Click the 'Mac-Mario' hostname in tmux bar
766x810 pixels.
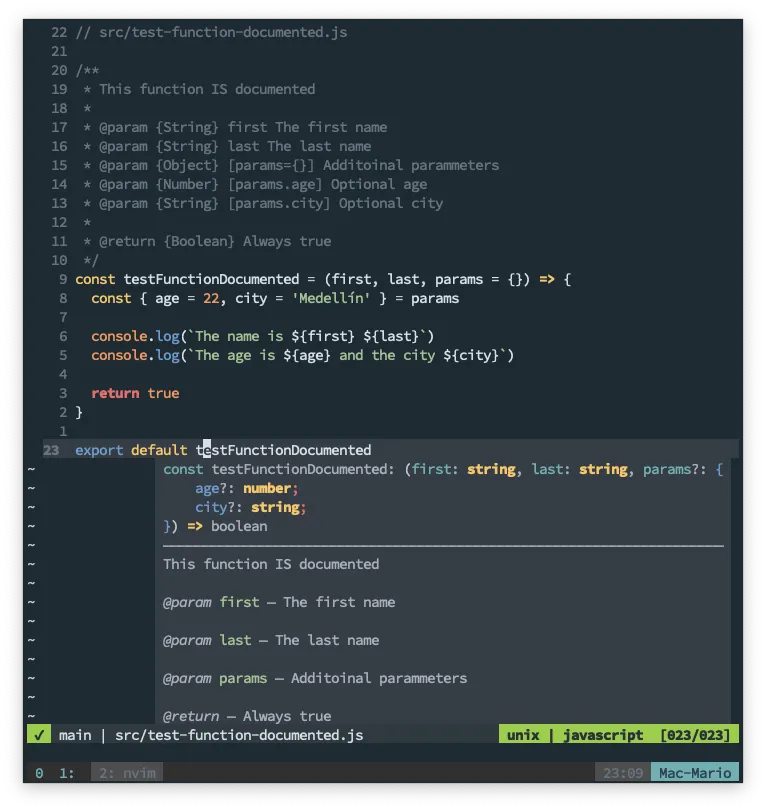(695, 773)
